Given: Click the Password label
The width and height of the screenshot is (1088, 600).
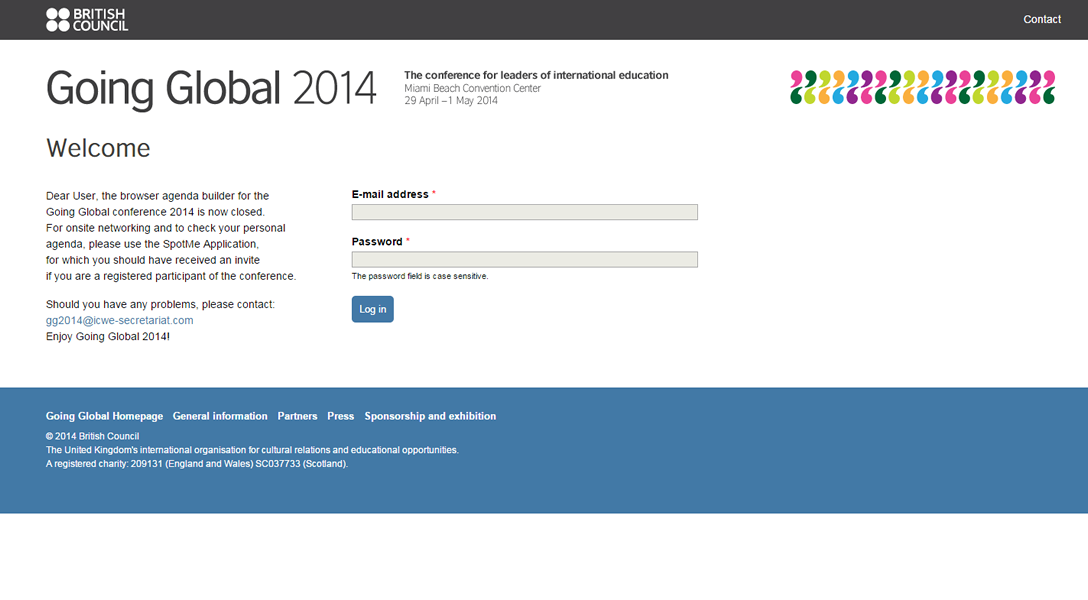Looking at the screenshot, I should (x=377, y=241).
